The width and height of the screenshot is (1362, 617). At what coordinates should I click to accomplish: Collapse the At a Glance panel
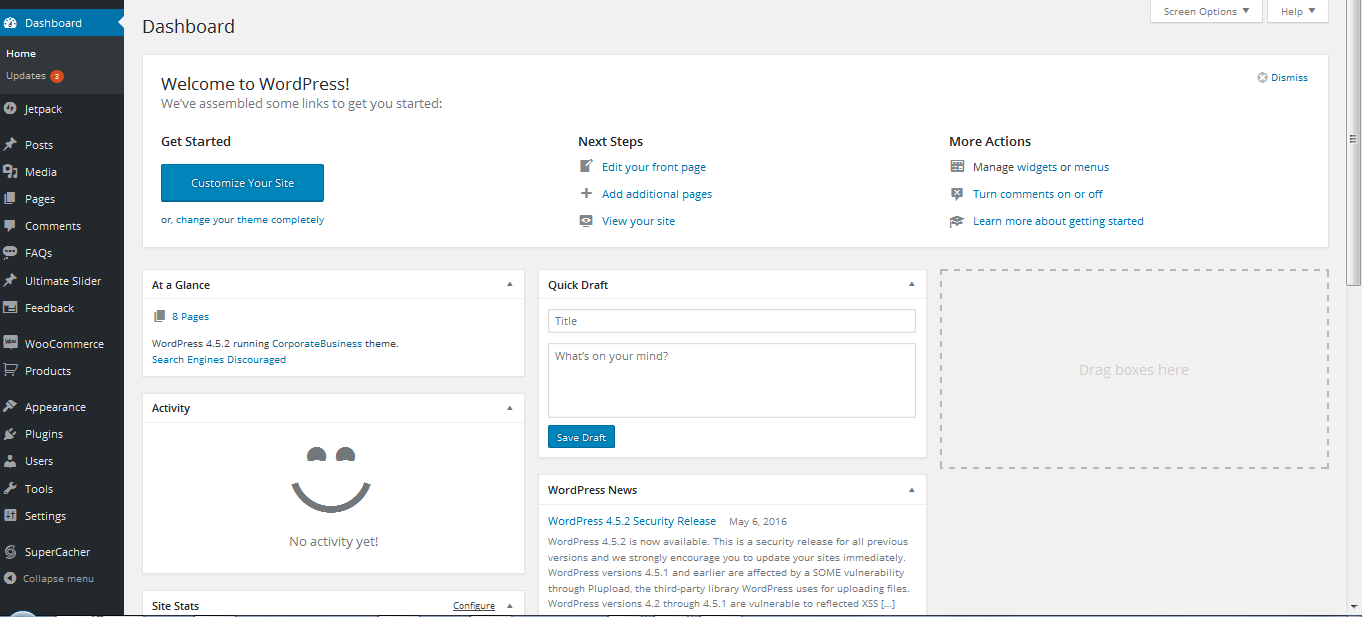click(509, 284)
